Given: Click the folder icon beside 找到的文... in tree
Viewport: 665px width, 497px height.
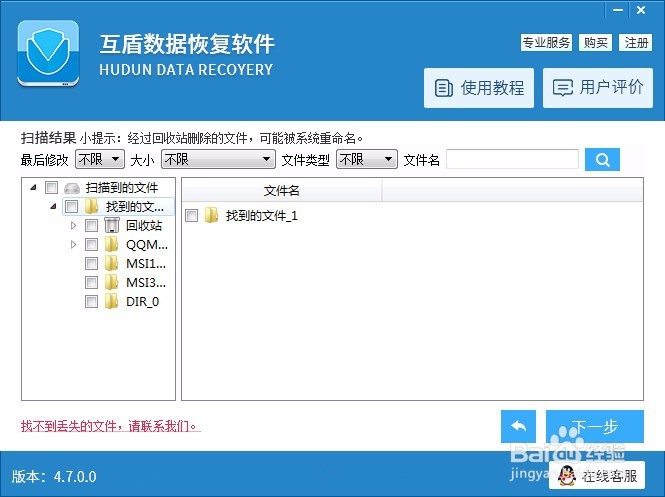Looking at the screenshot, I should coord(91,207).
